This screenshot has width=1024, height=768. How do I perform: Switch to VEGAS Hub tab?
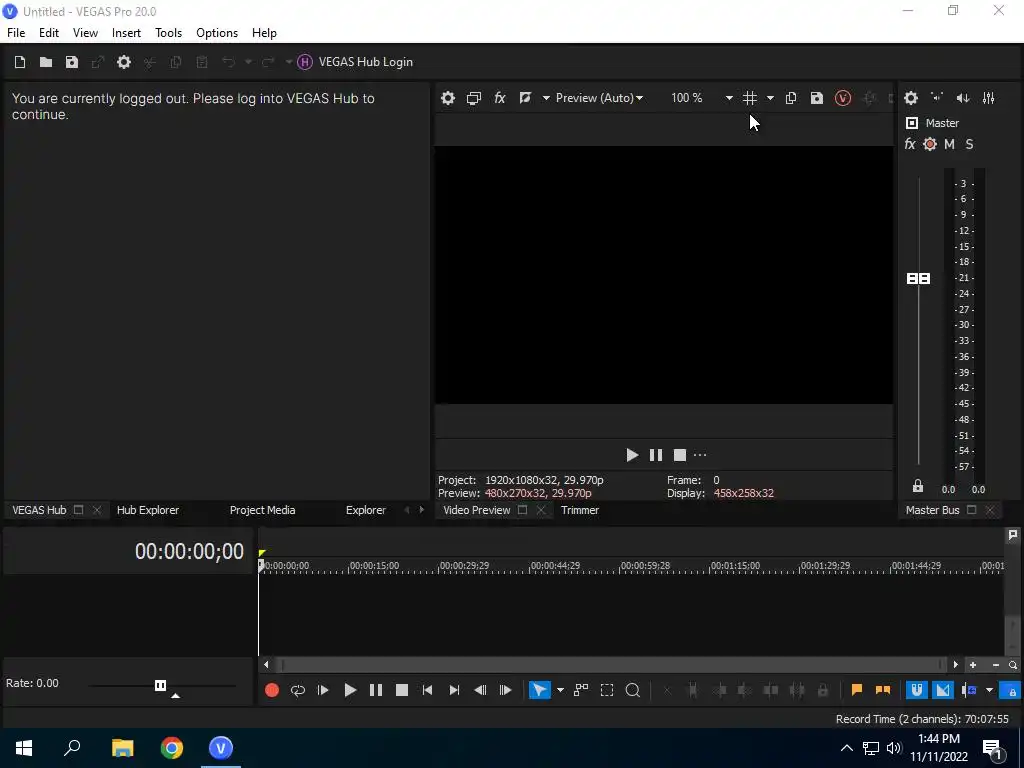click(39, 510)
